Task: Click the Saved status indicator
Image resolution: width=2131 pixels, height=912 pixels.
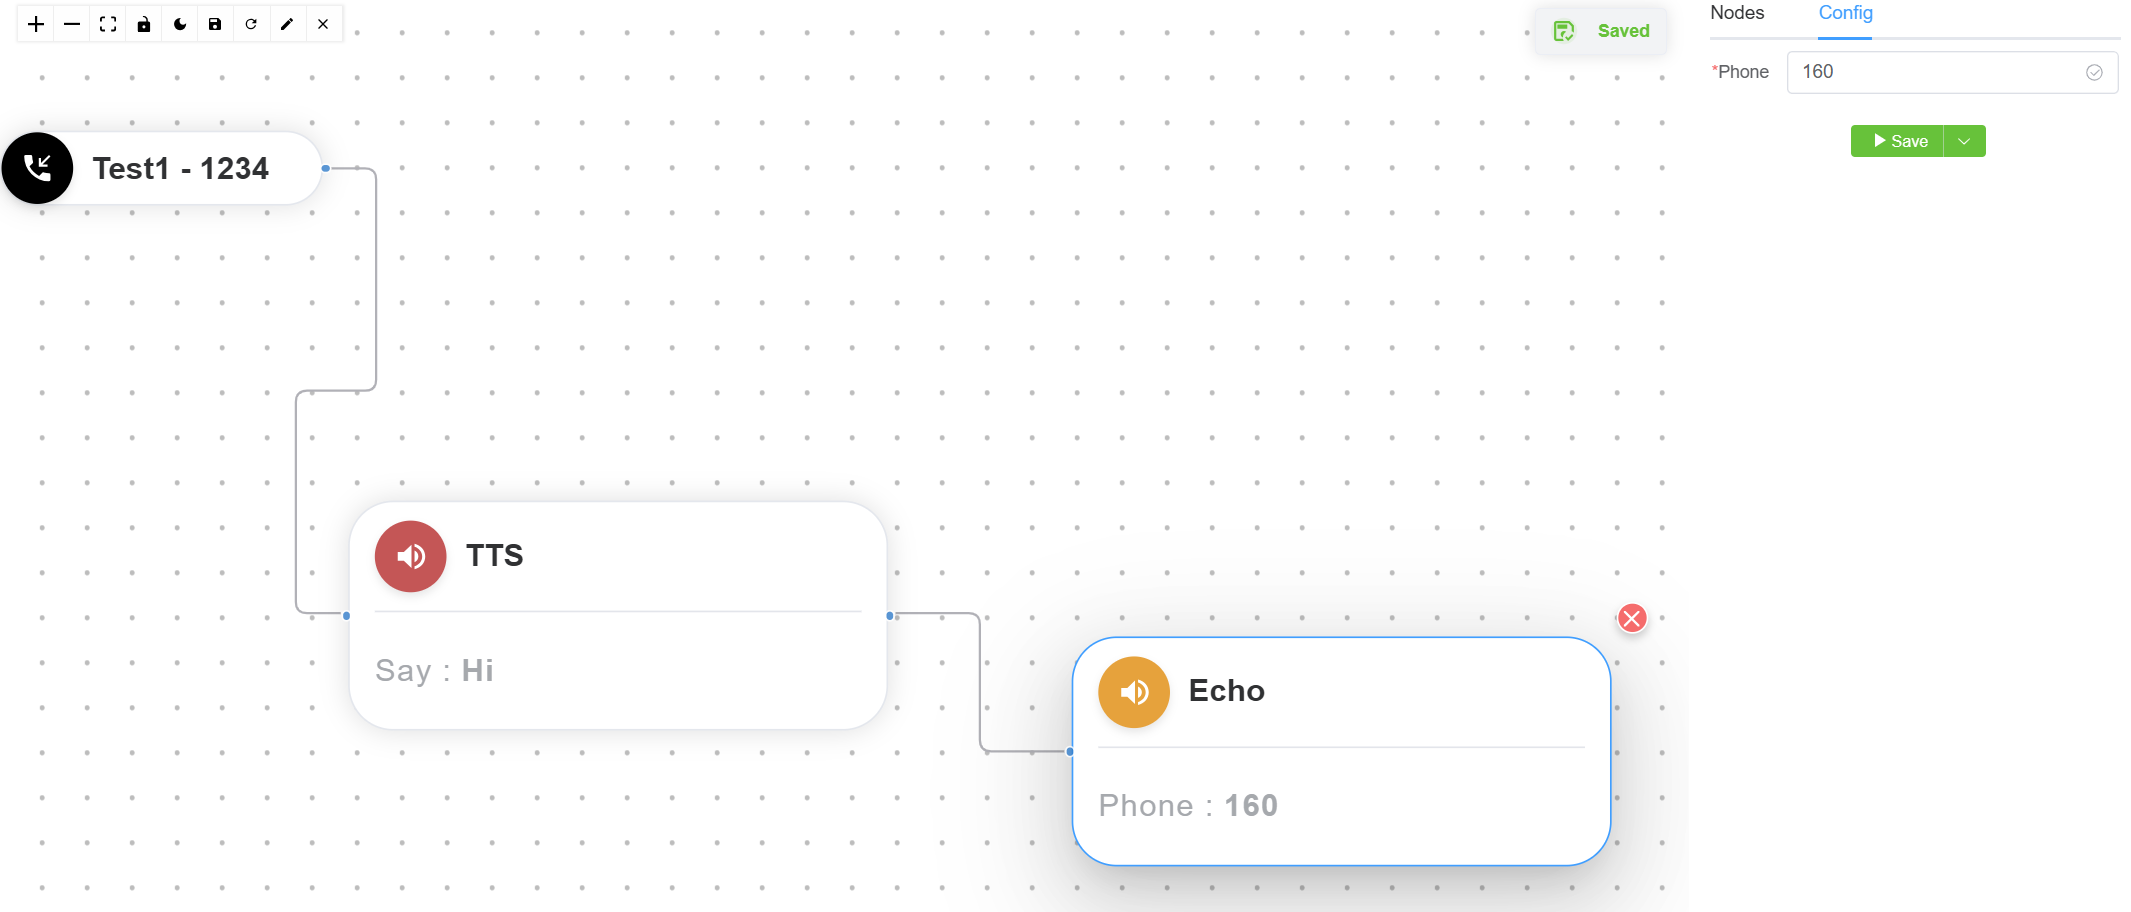Action: [x=1602, y=31]
